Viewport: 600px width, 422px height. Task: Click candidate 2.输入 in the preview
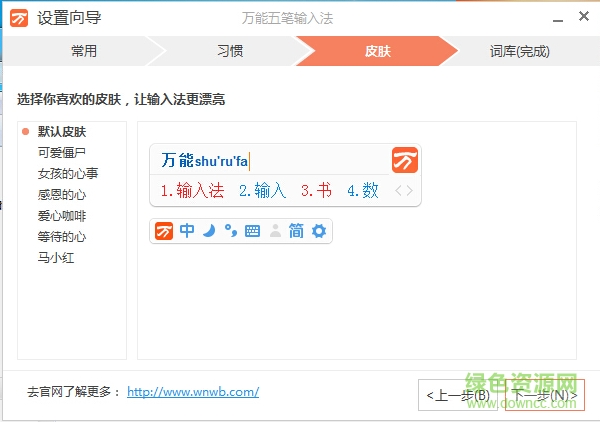262,190
